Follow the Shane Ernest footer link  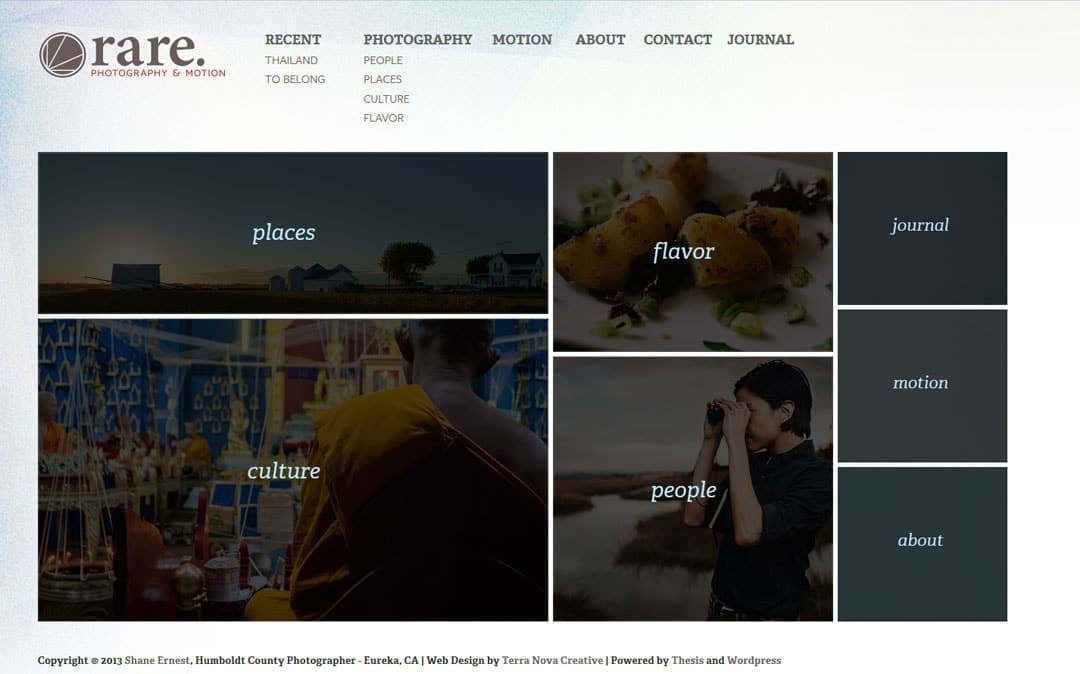coord(157,660)
